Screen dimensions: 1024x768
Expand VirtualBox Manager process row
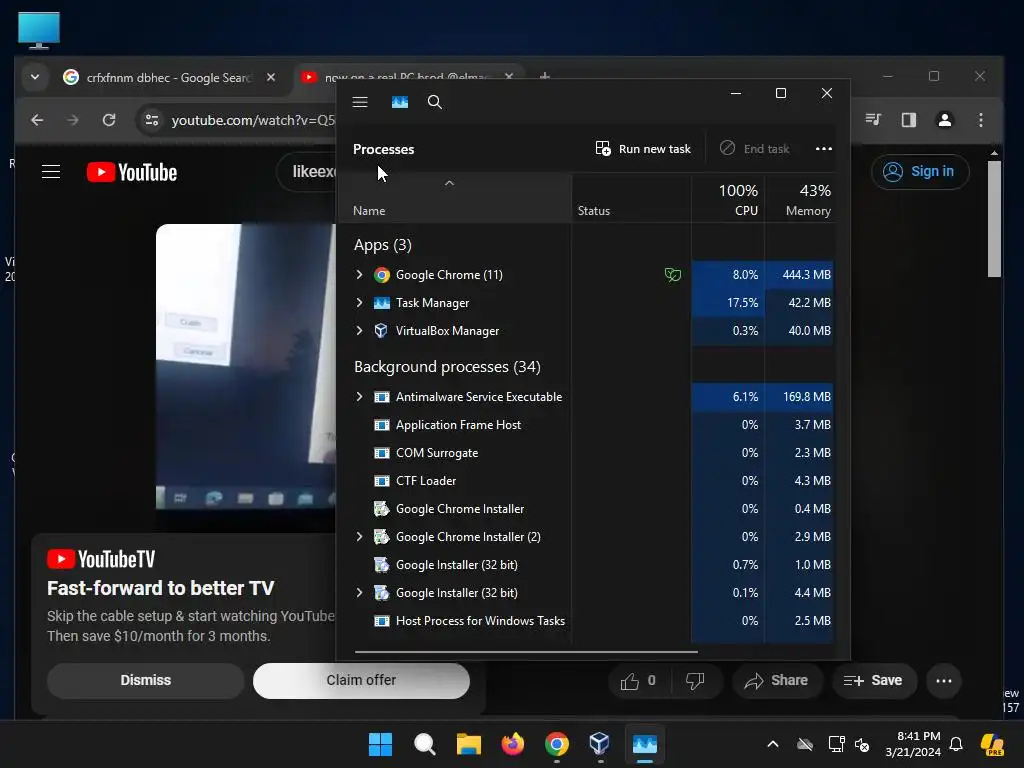(x=359, y=330)
